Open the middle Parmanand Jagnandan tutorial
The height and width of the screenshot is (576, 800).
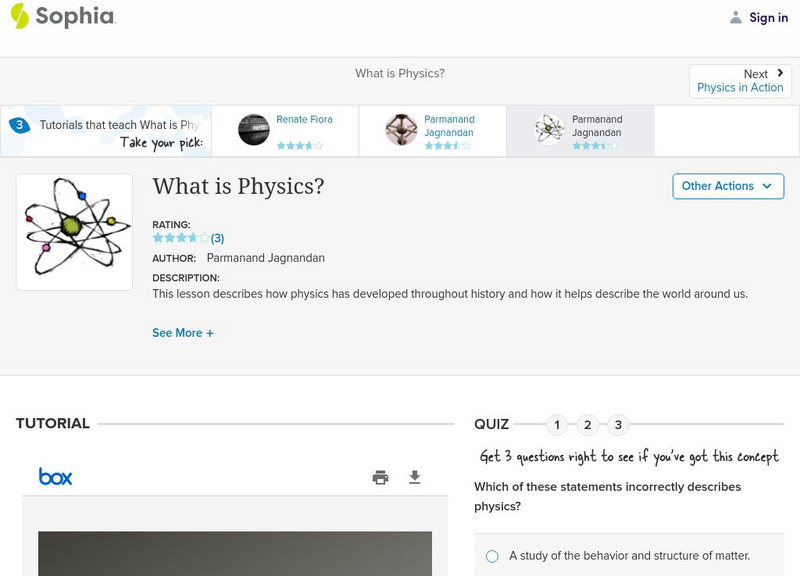coord(449,126)
